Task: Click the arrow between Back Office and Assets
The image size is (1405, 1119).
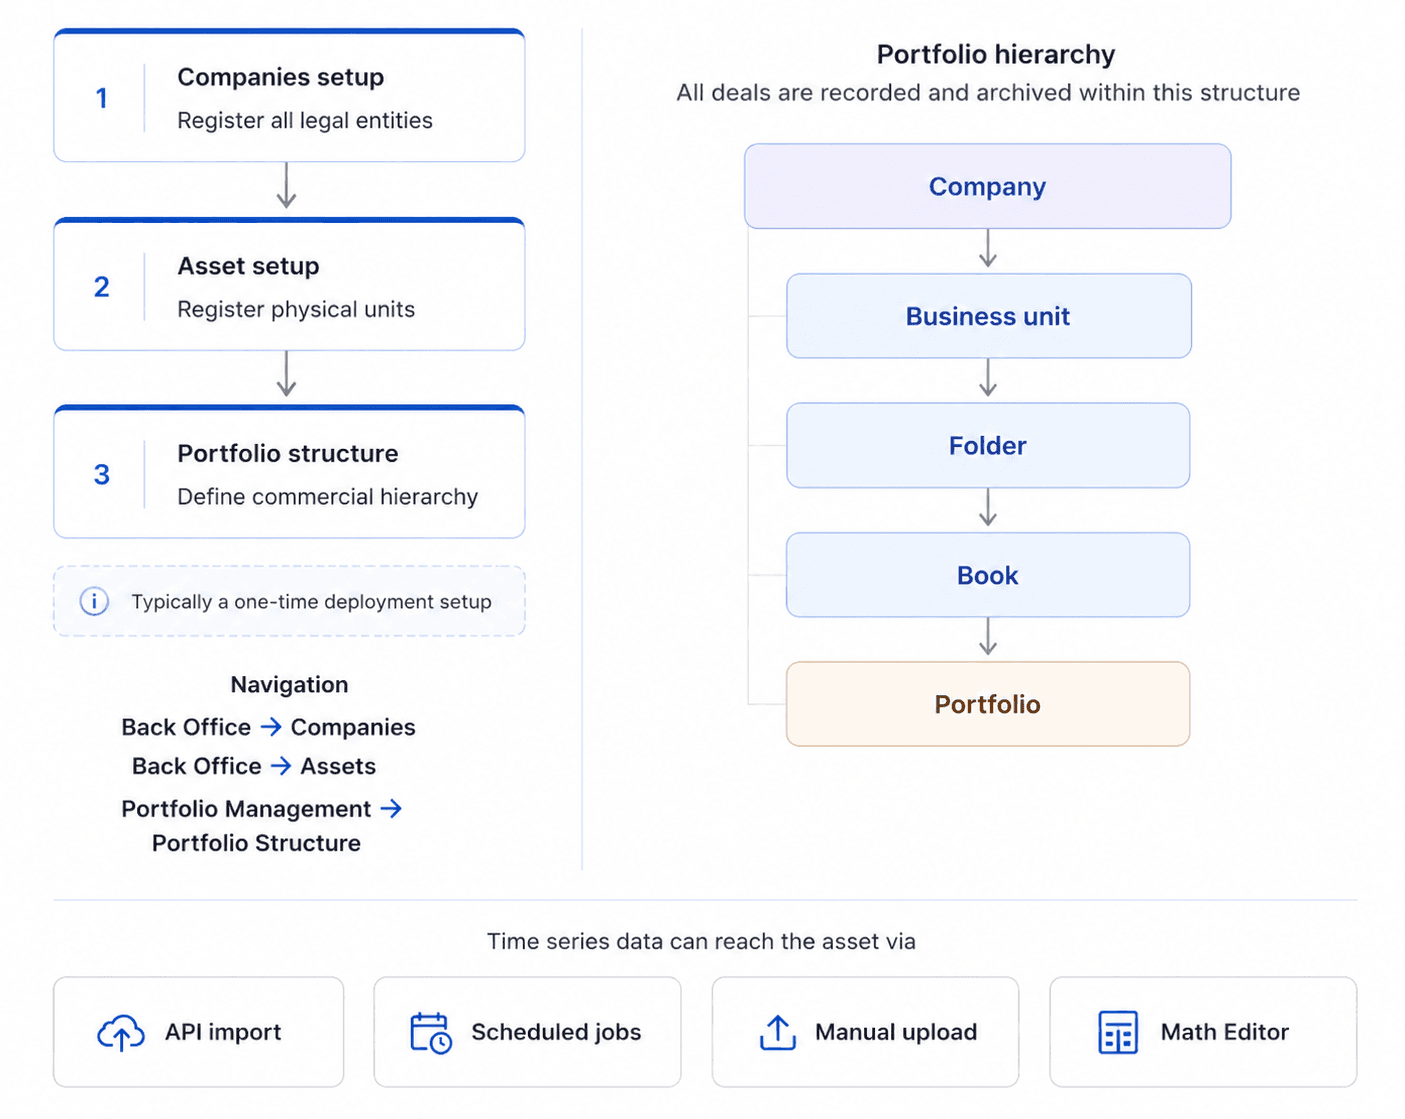Action: click(281, 766)
